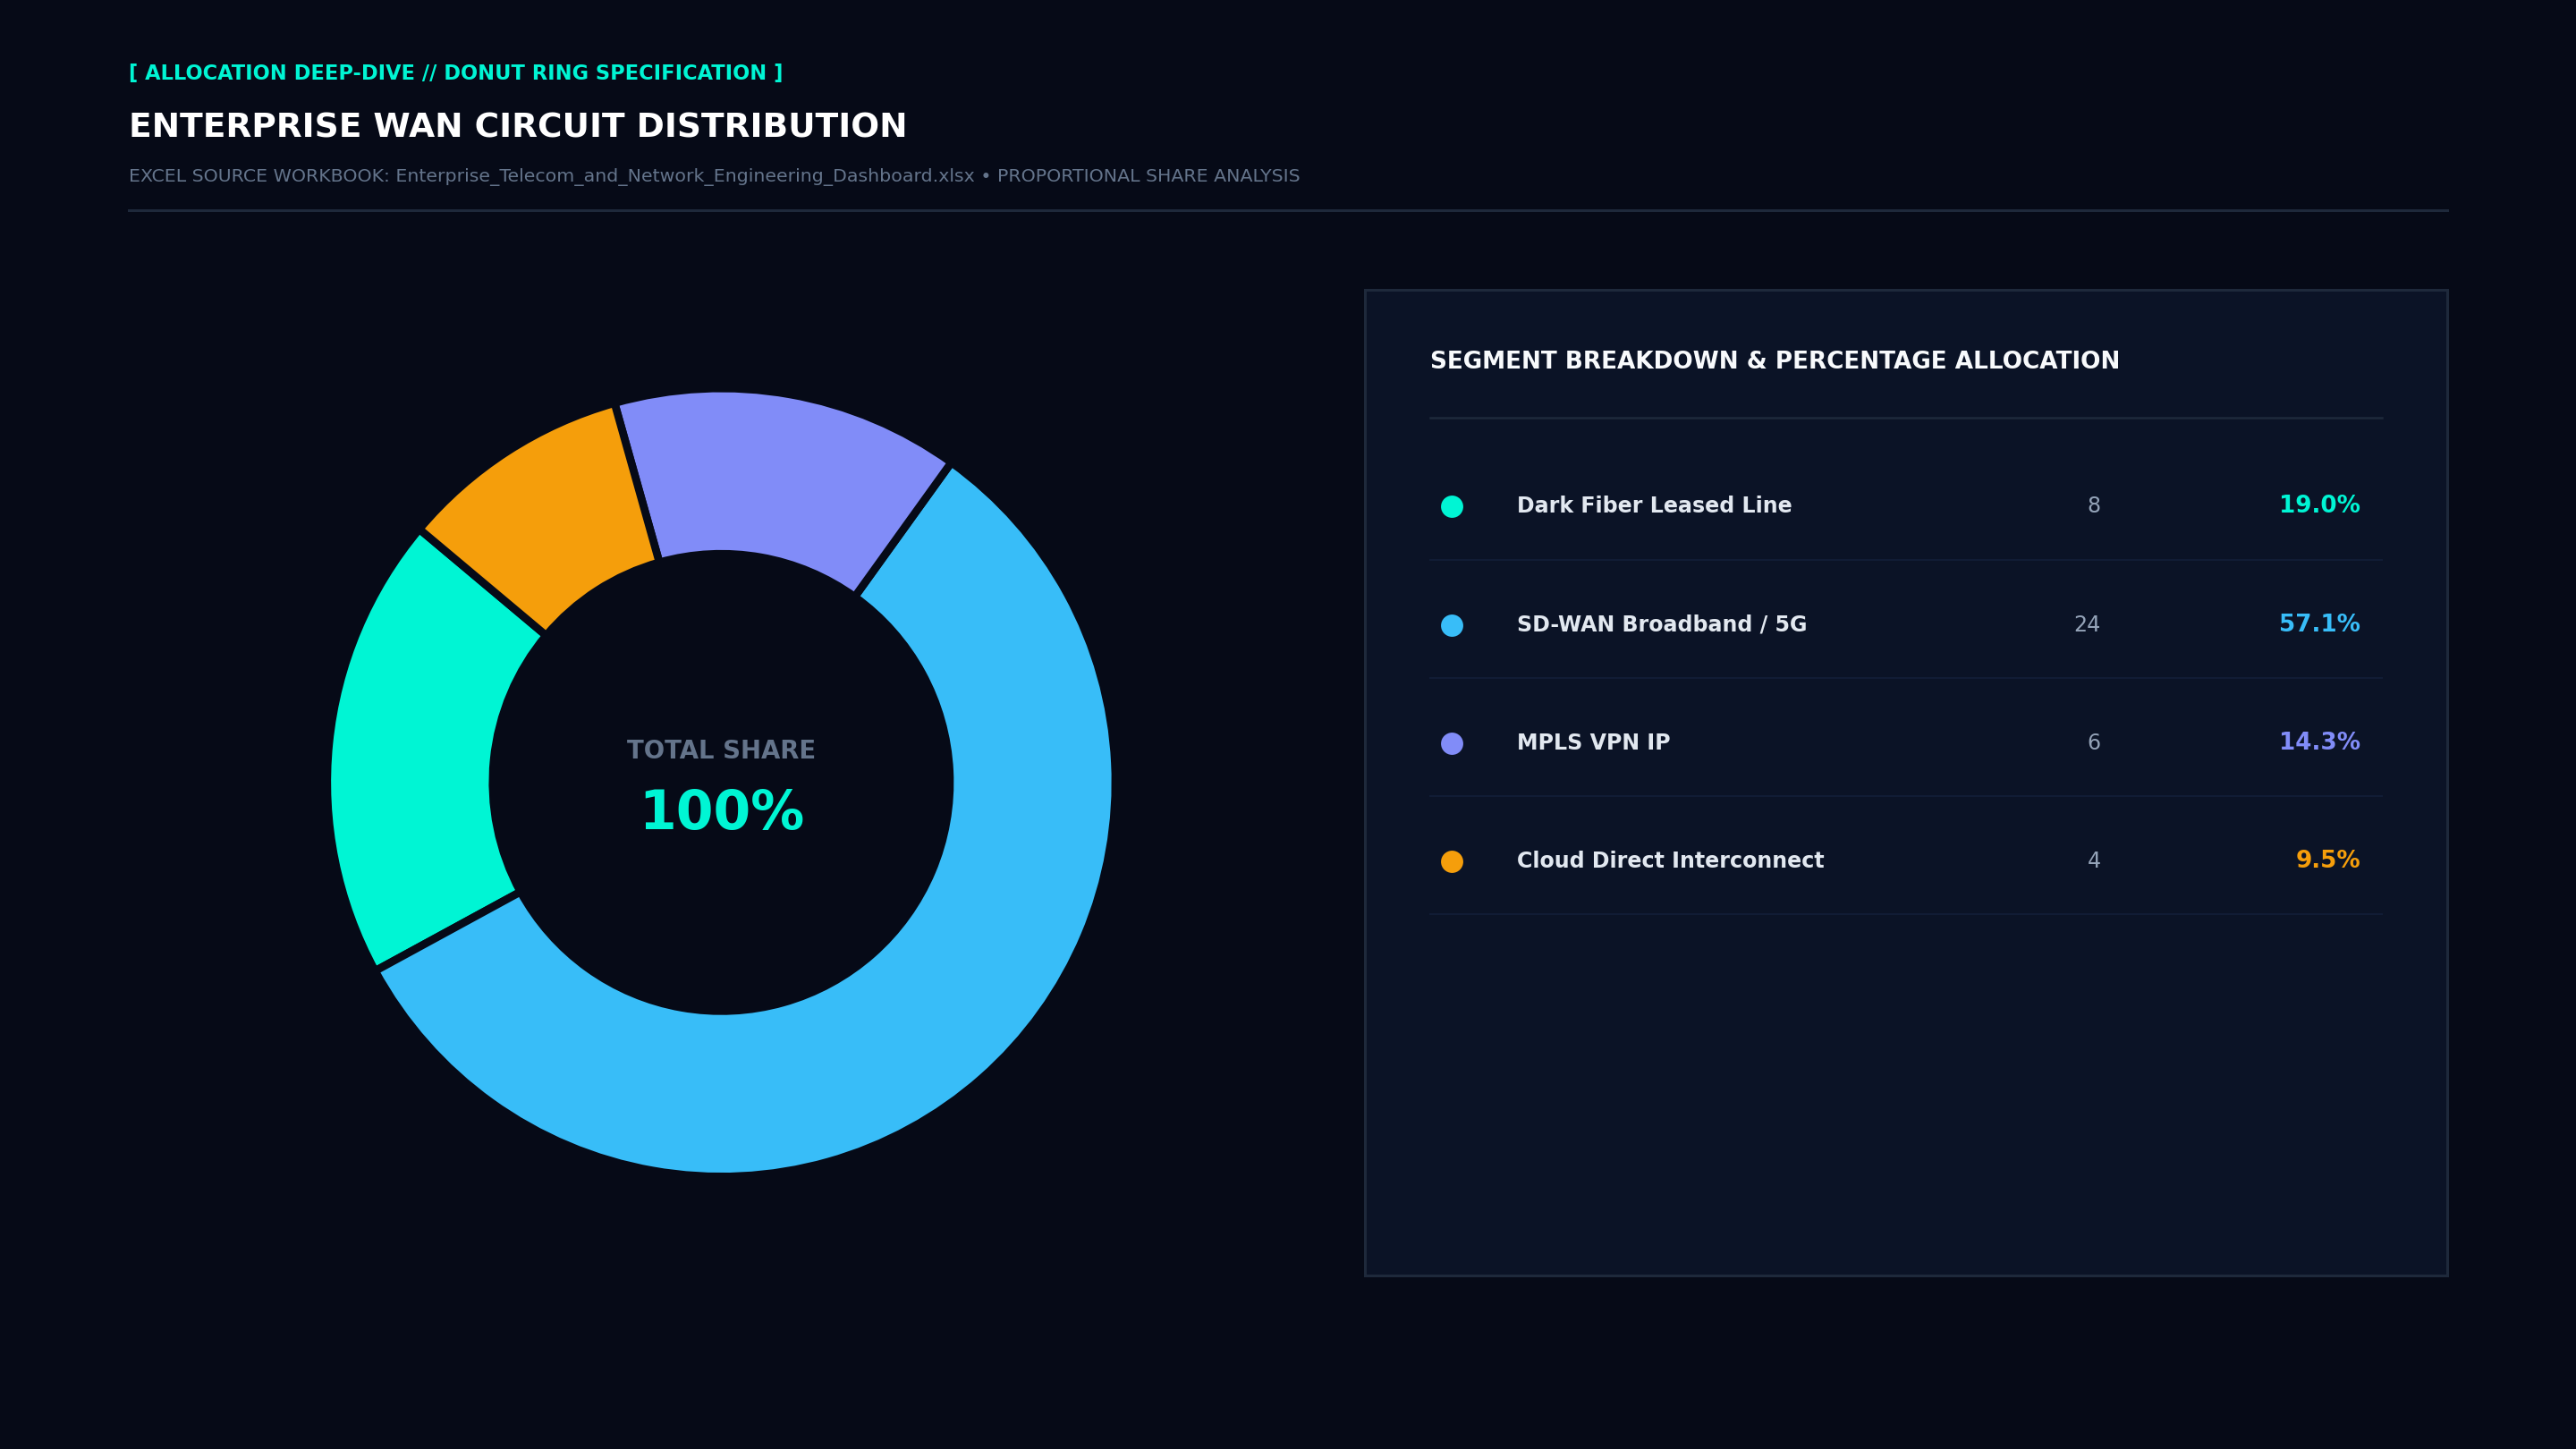Click the 100% center total value
The width and height of the screenshot is (2576, 1449).
tap(721, 811)
